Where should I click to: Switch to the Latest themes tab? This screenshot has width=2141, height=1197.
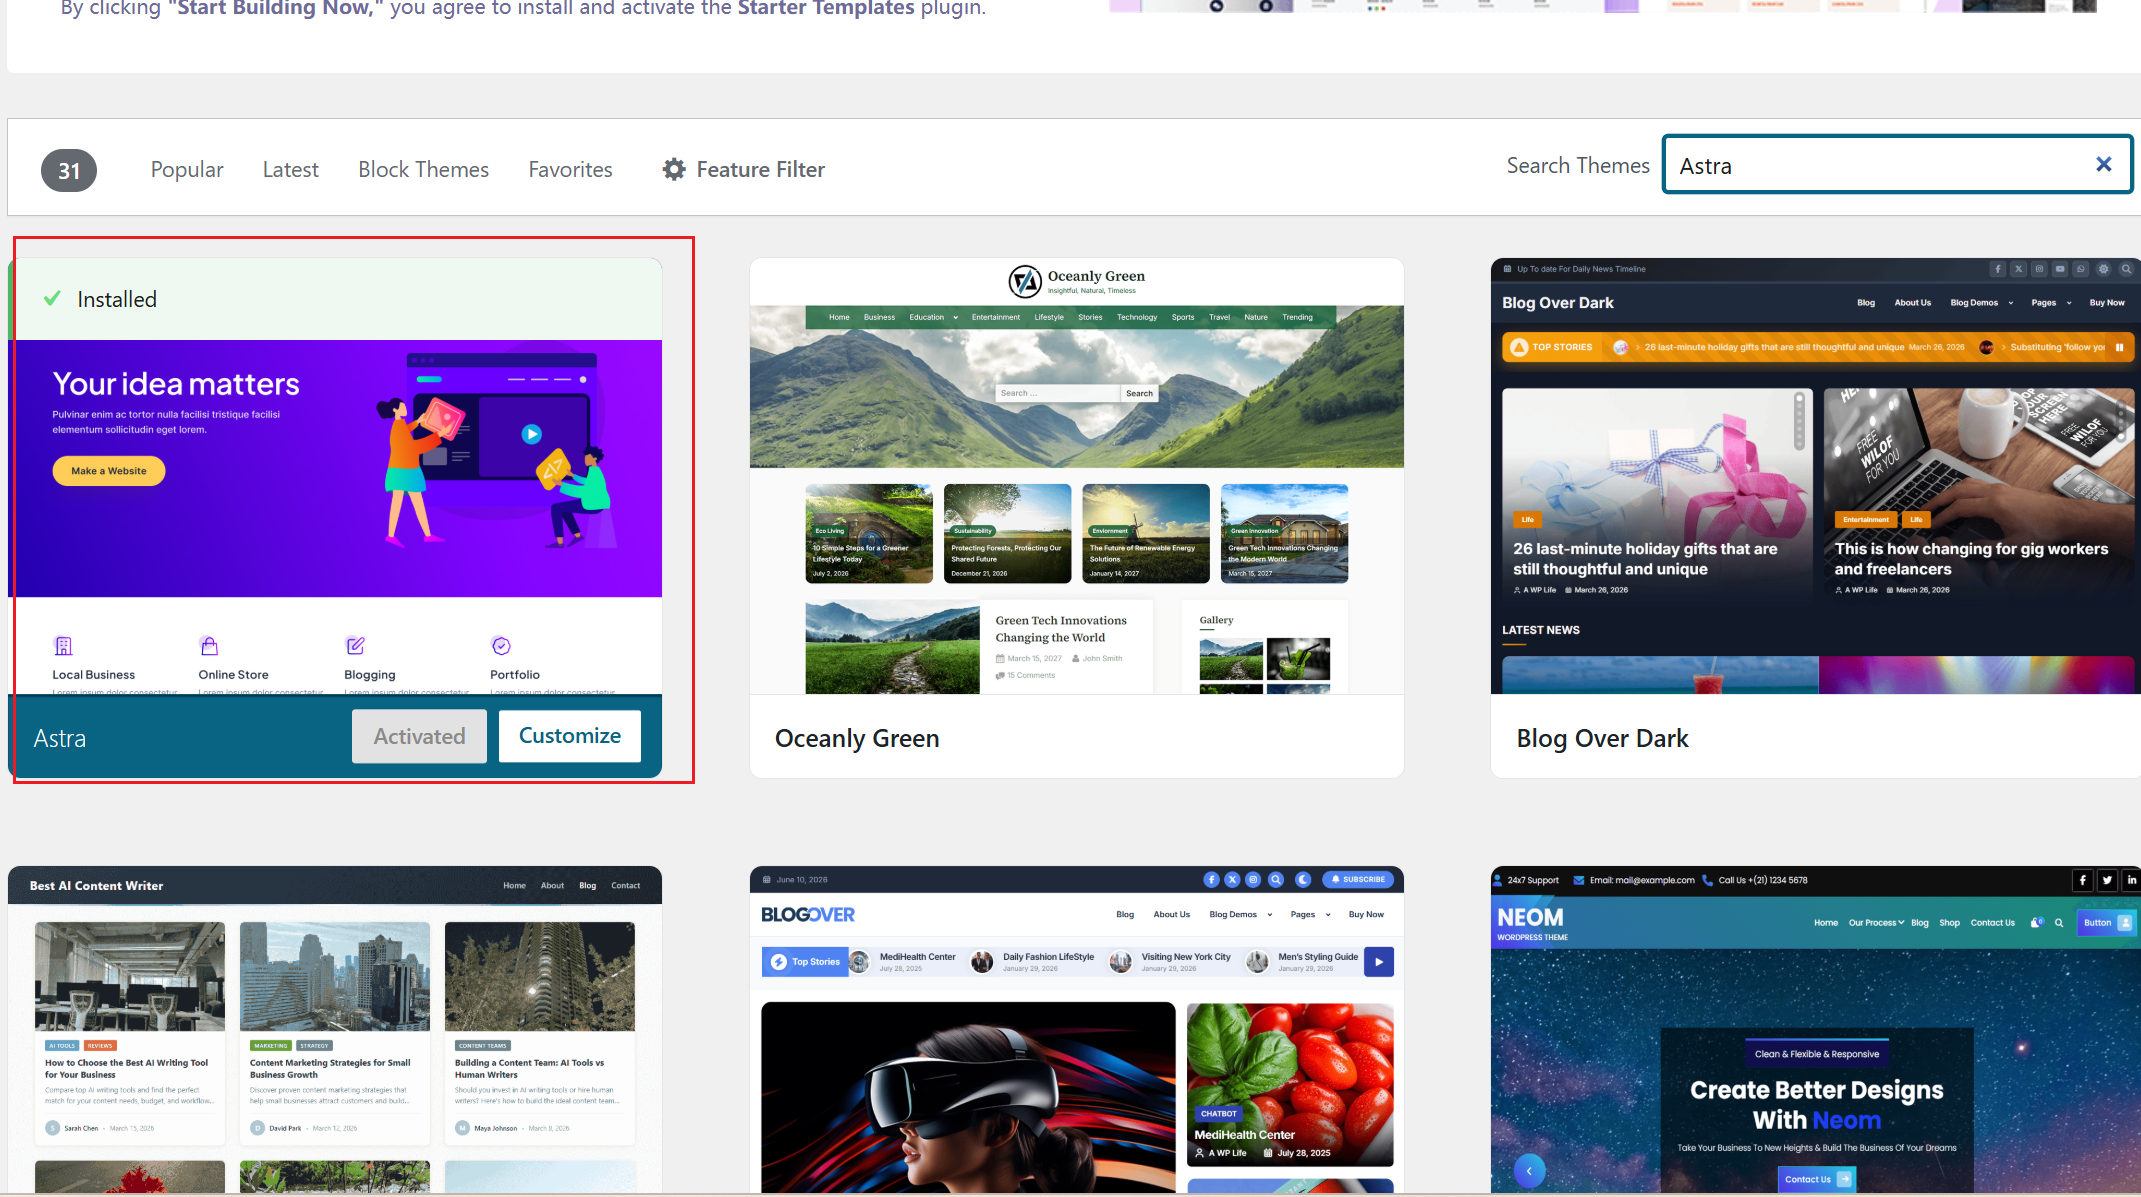(290, 169)
